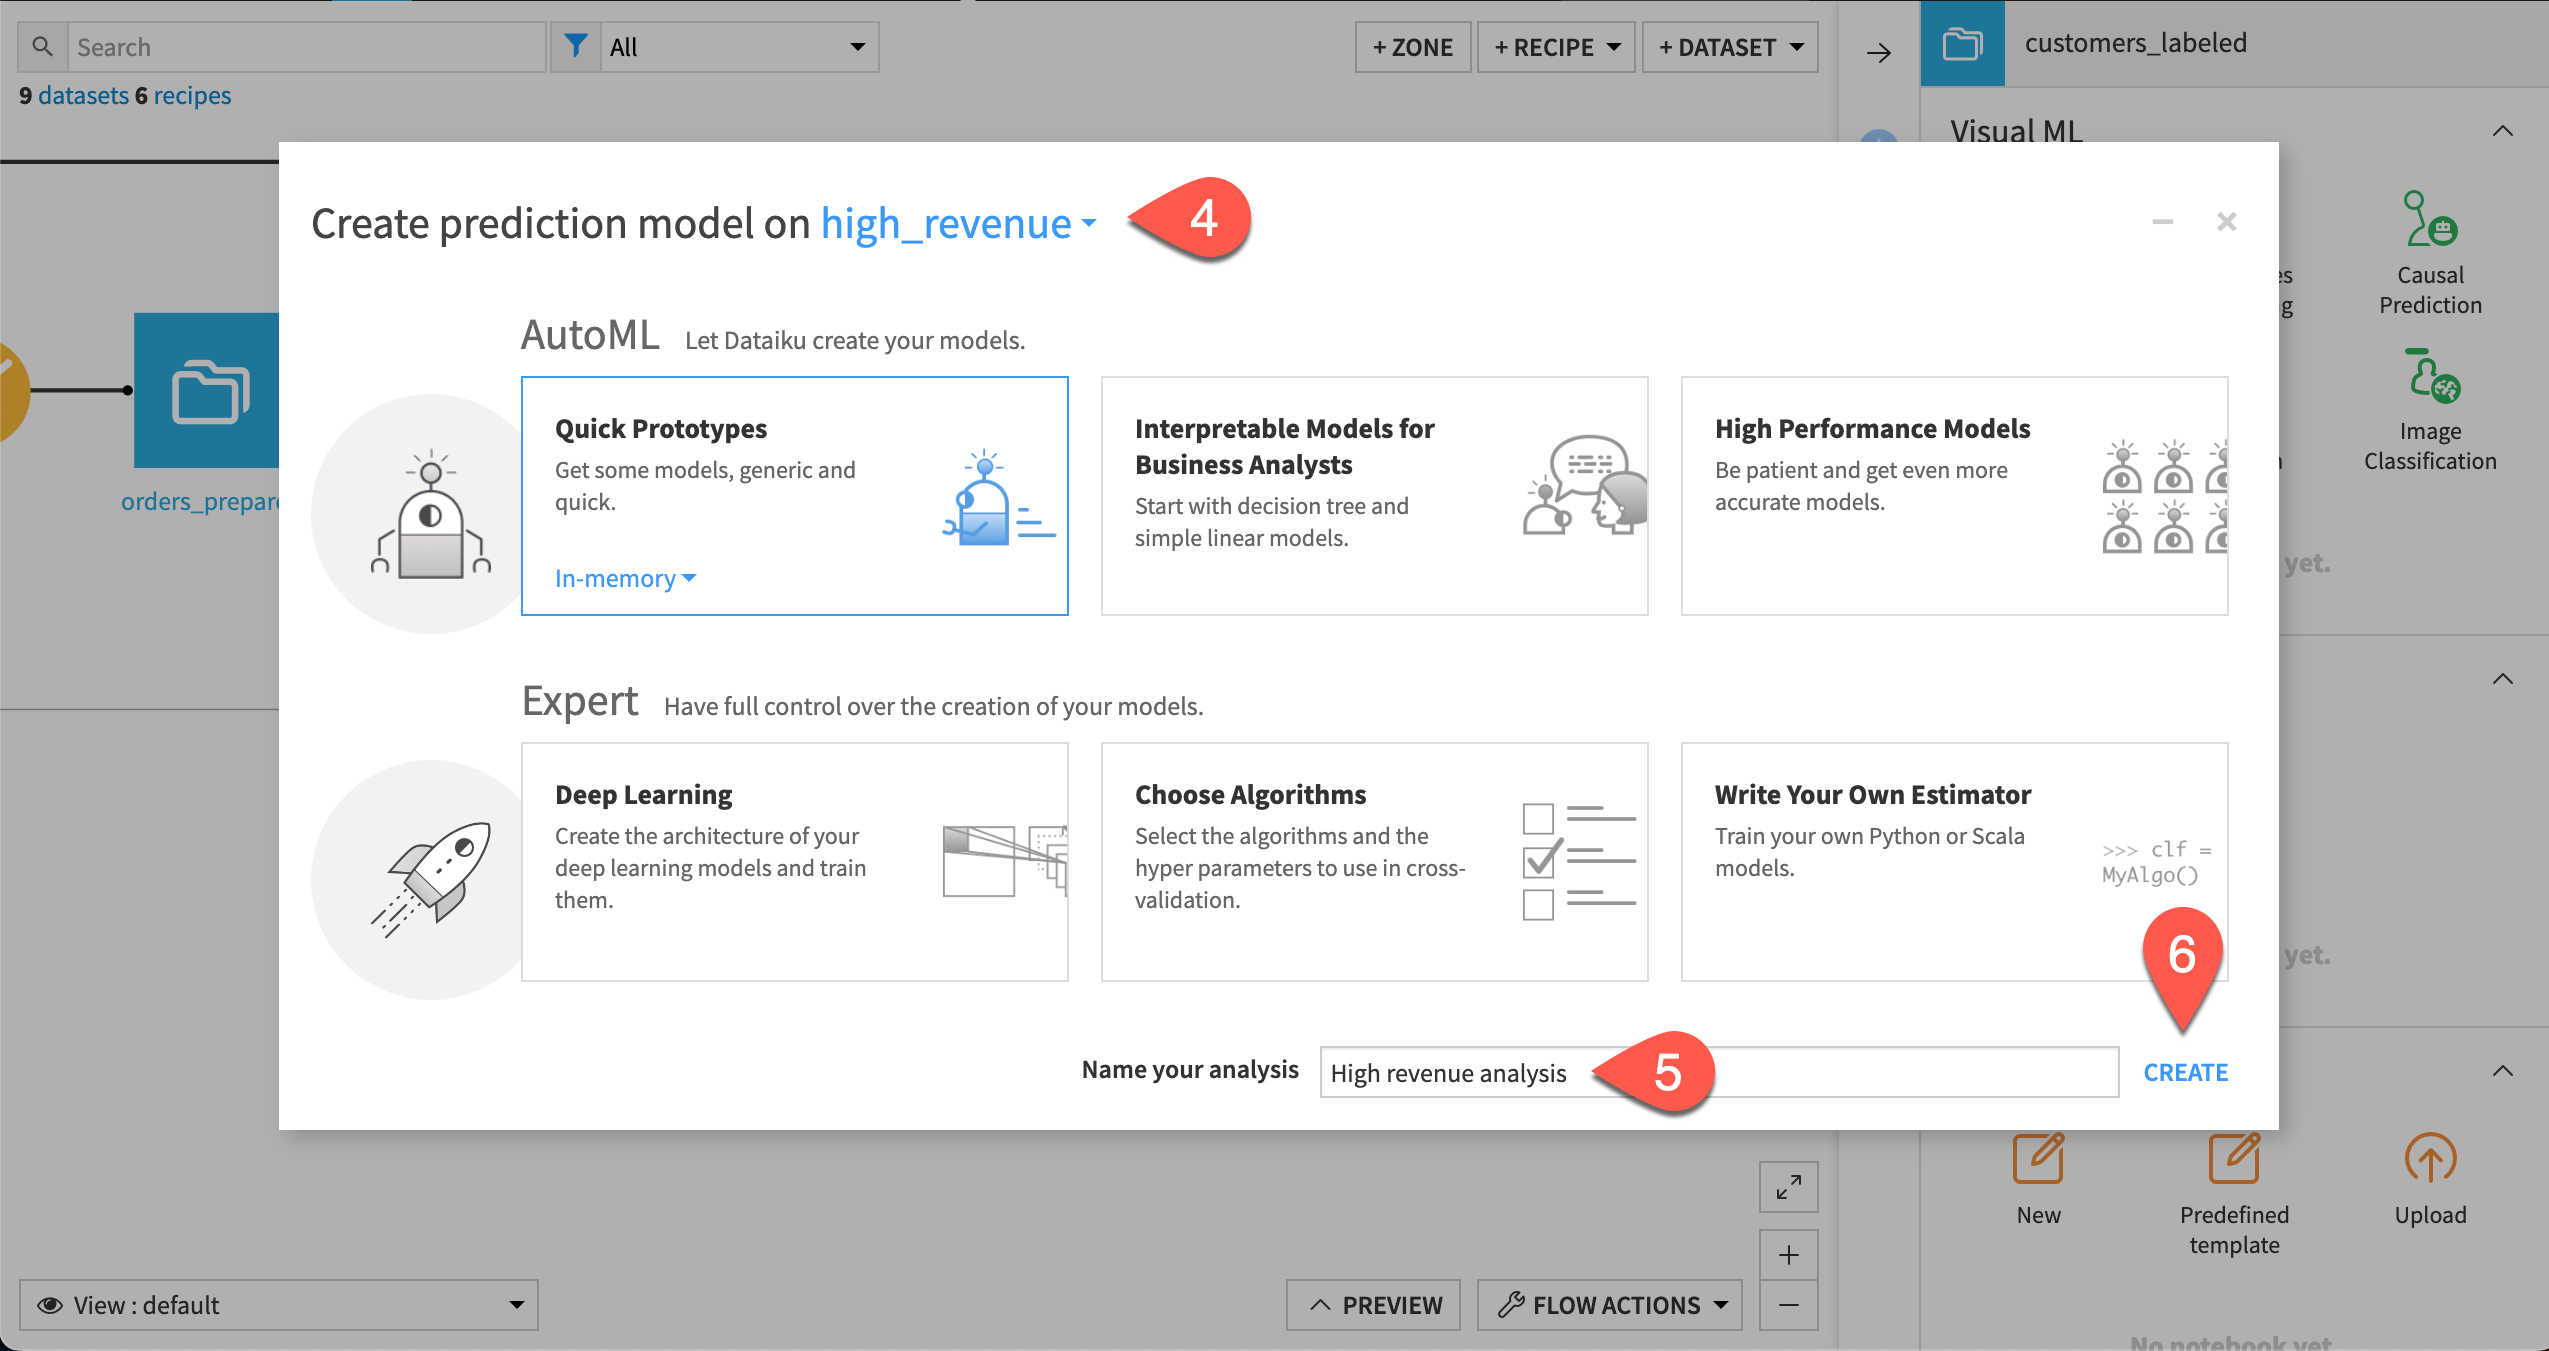Open the All filter dropdown
2549x1351 pixels.
739,46
